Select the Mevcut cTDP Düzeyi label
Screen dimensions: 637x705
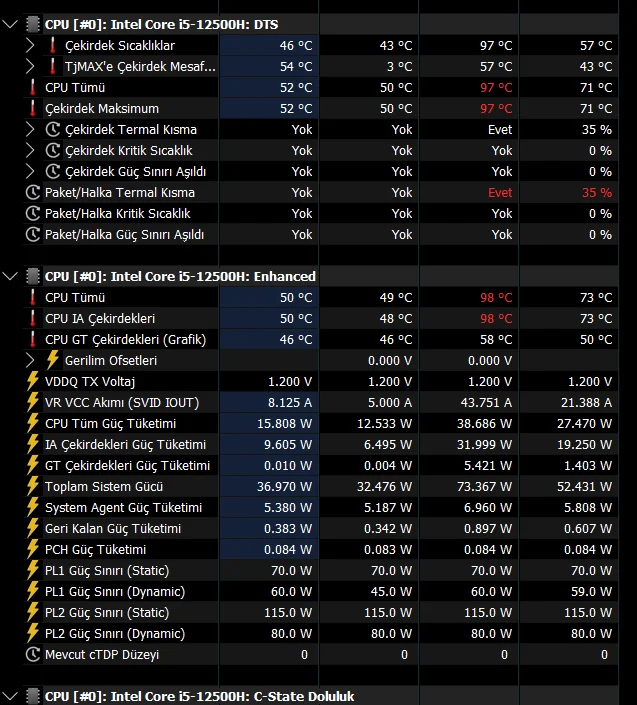point(102,655)
